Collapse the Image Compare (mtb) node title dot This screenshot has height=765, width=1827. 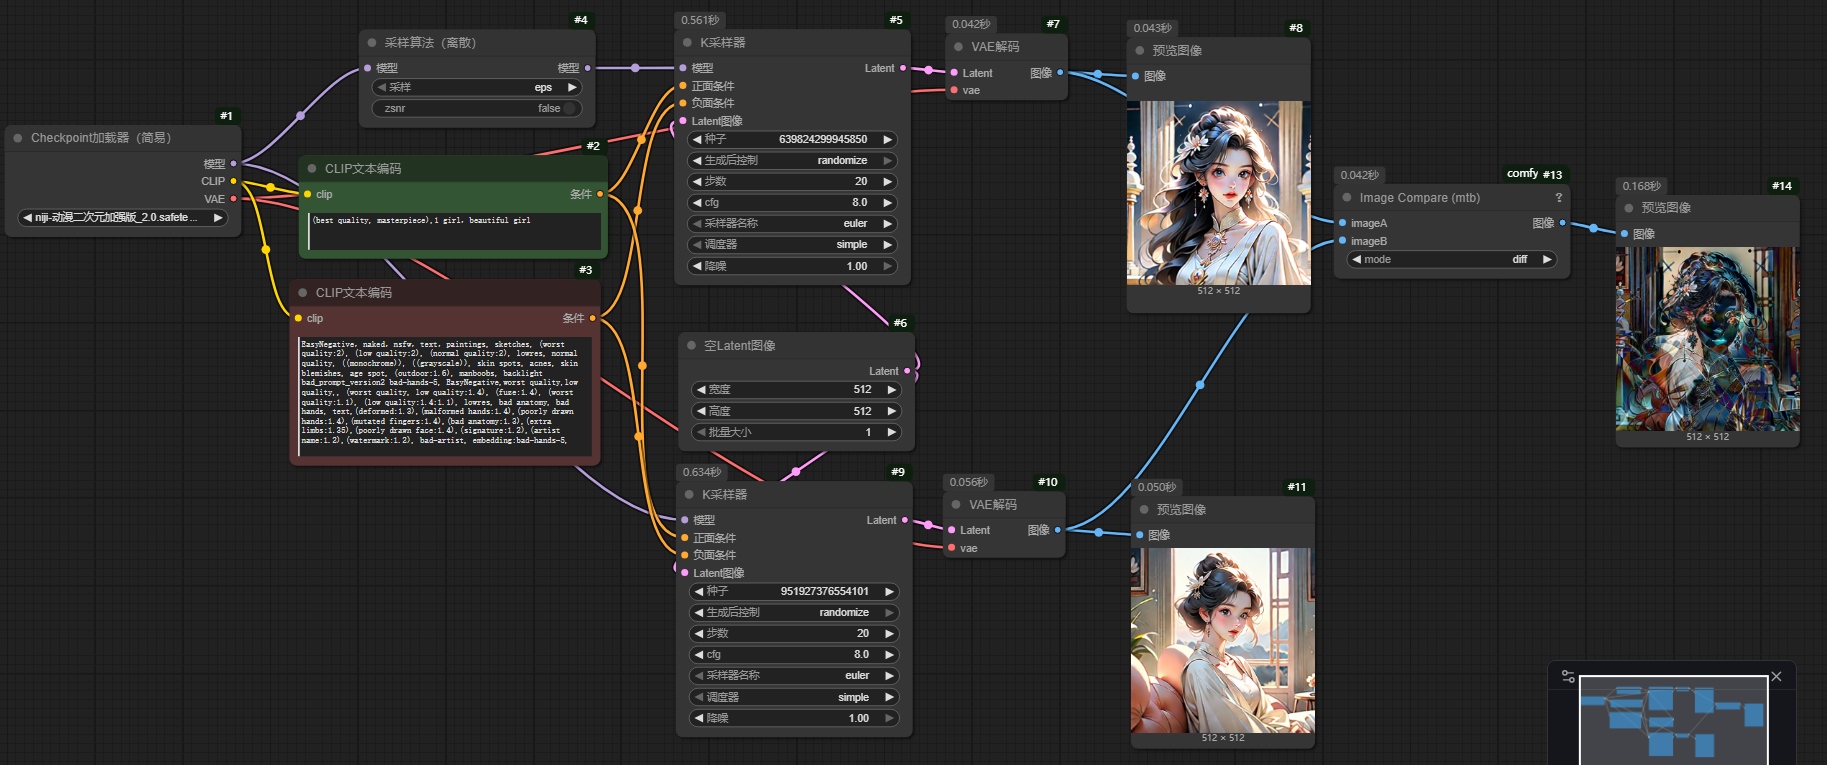click(x=1347, y=198)
